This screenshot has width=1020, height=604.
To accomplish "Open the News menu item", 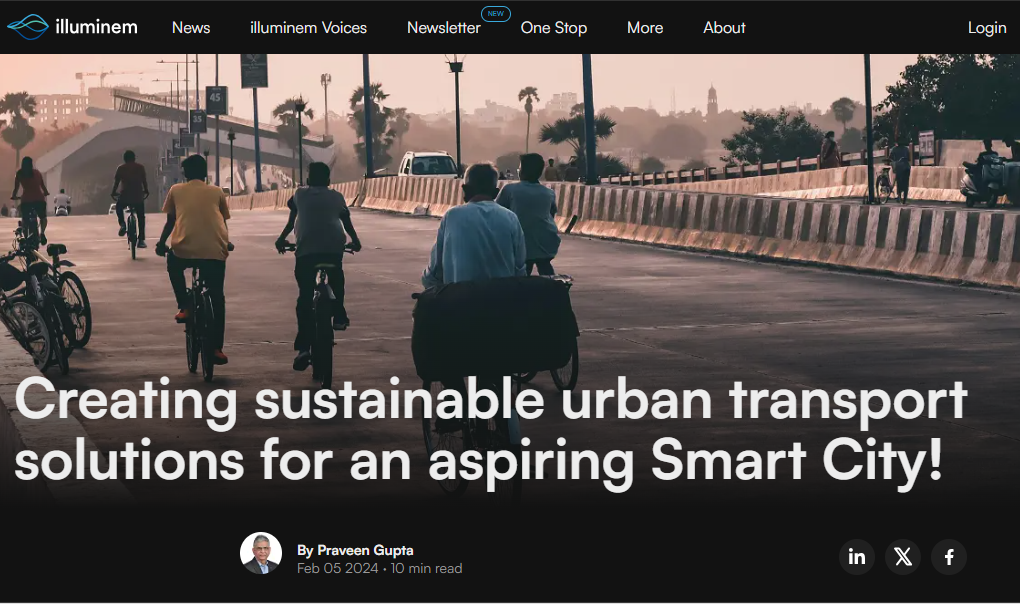I will 191,28.
